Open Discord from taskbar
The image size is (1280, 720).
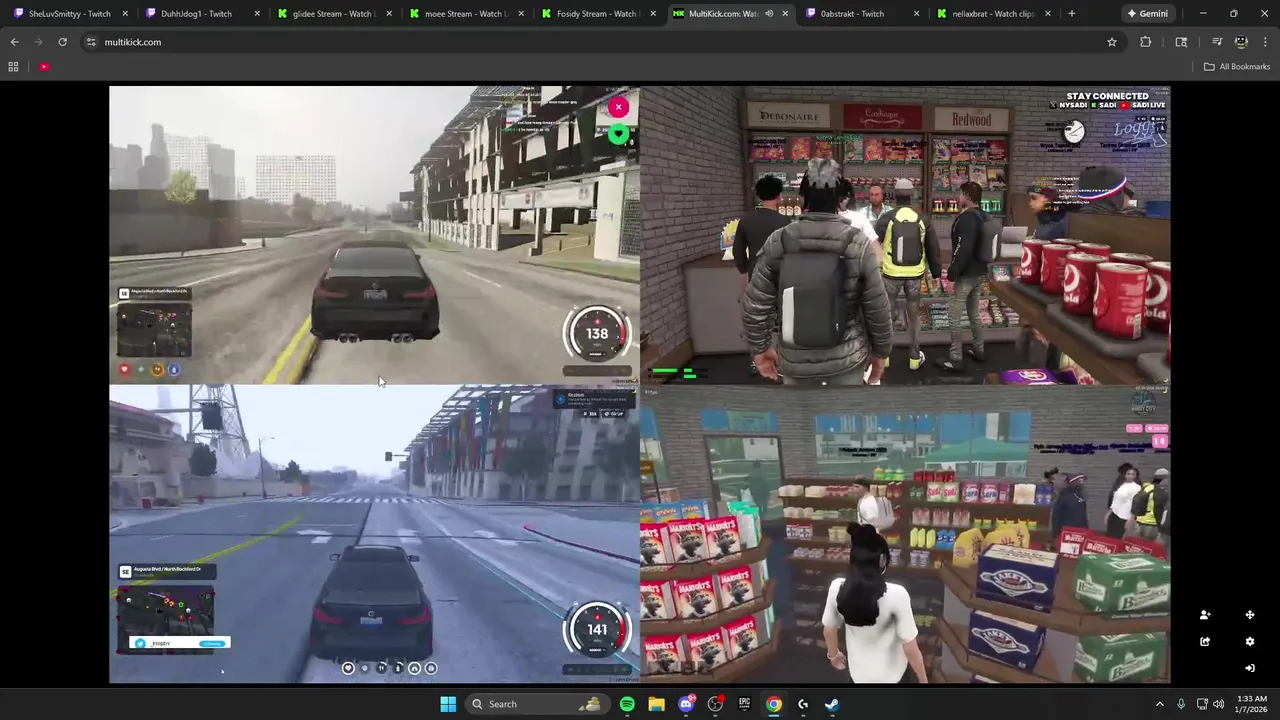[686, 704]
